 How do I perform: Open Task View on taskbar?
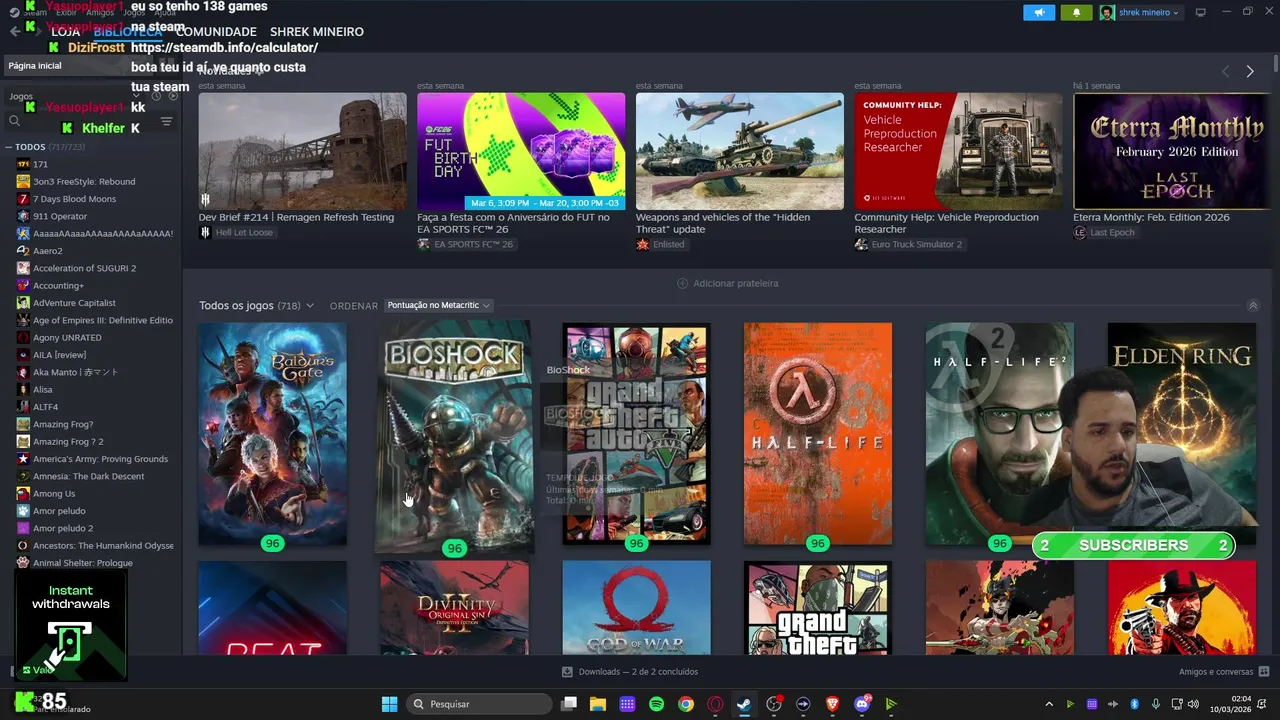click(x=569, y=704)
